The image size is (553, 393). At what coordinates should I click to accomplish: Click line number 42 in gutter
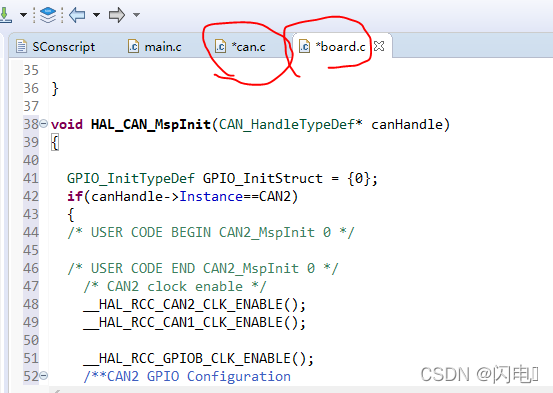point(31,196)
